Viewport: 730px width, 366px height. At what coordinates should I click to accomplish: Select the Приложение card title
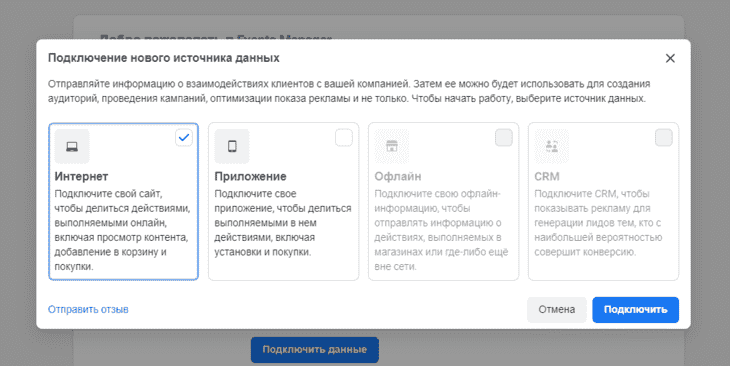click(250, 176)
